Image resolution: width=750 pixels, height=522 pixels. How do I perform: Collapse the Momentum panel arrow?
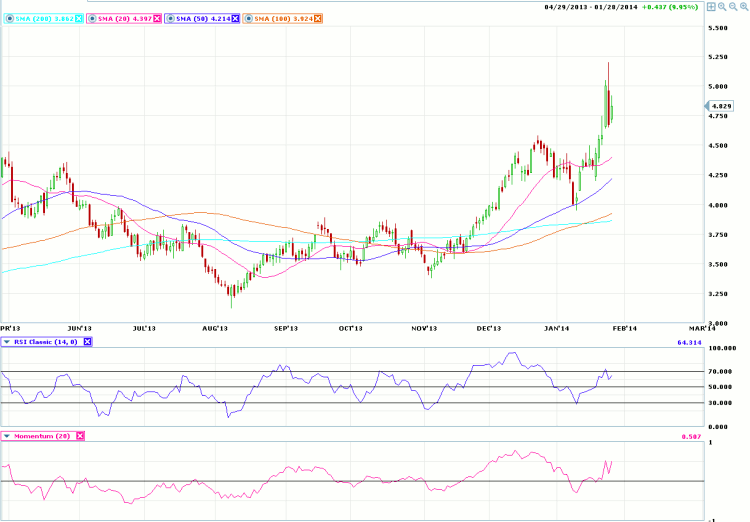click(x=6, y=436)
